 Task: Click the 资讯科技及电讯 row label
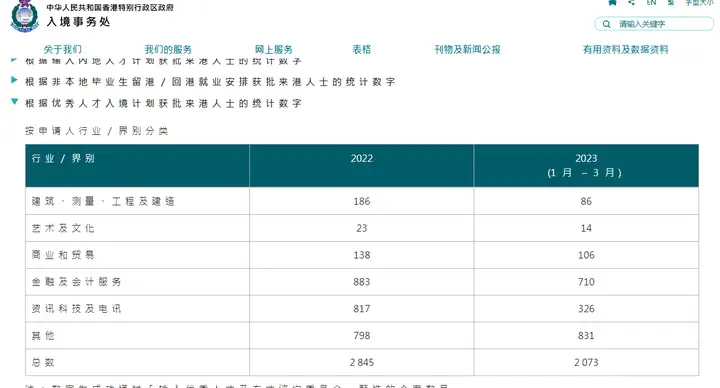click(x=76, y=309)
